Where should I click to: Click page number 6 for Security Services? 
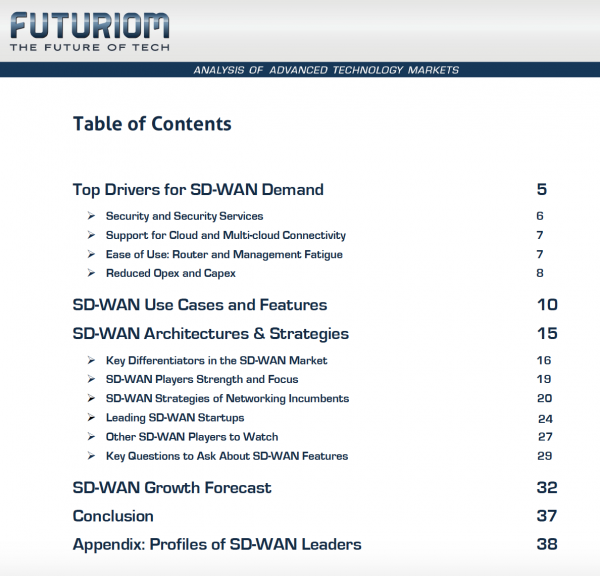pos(540,216)
